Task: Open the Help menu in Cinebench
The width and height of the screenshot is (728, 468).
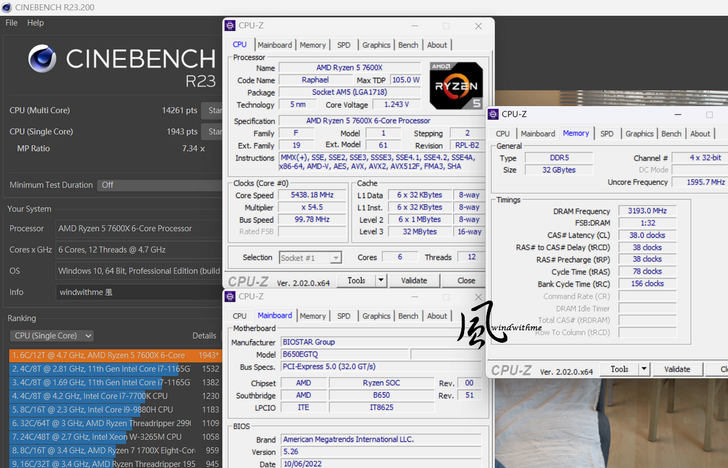Action: pyautogui.click(x=35, y=22)
